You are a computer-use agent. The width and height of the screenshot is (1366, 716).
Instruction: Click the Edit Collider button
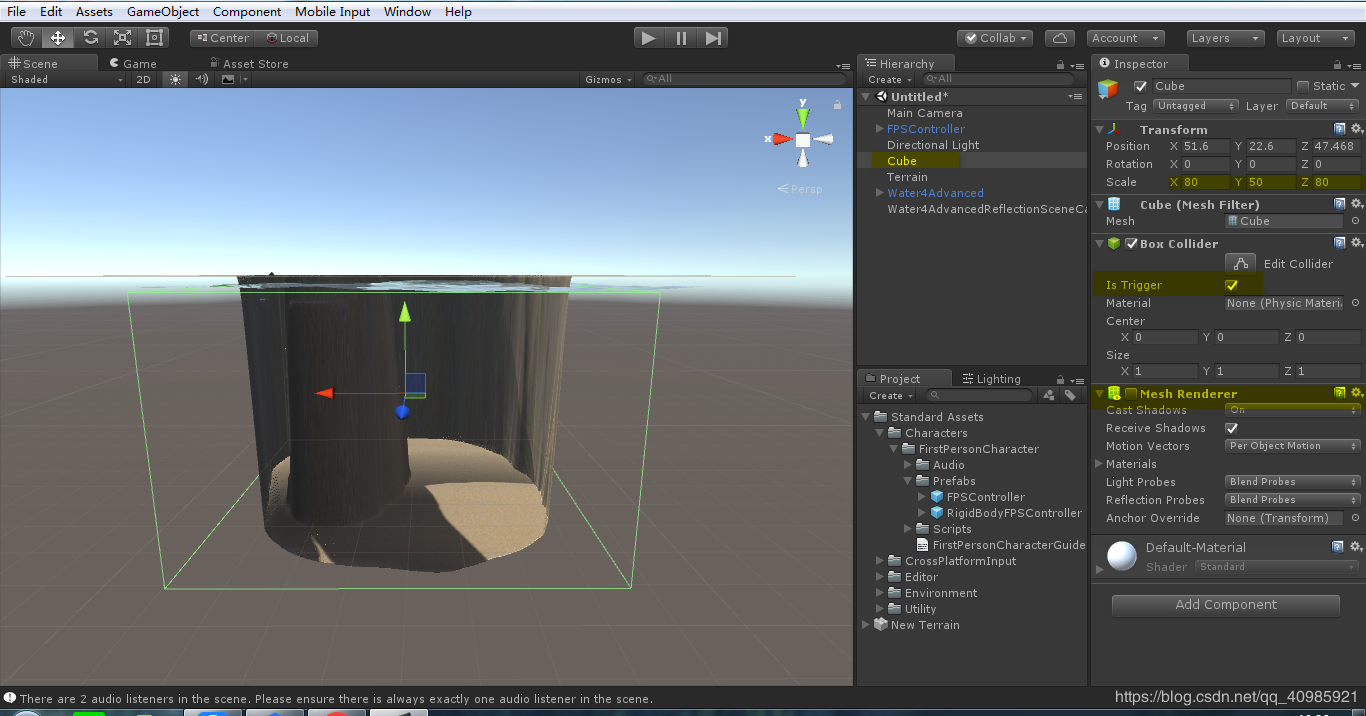pyautogui.click(x=1240, y=263)
